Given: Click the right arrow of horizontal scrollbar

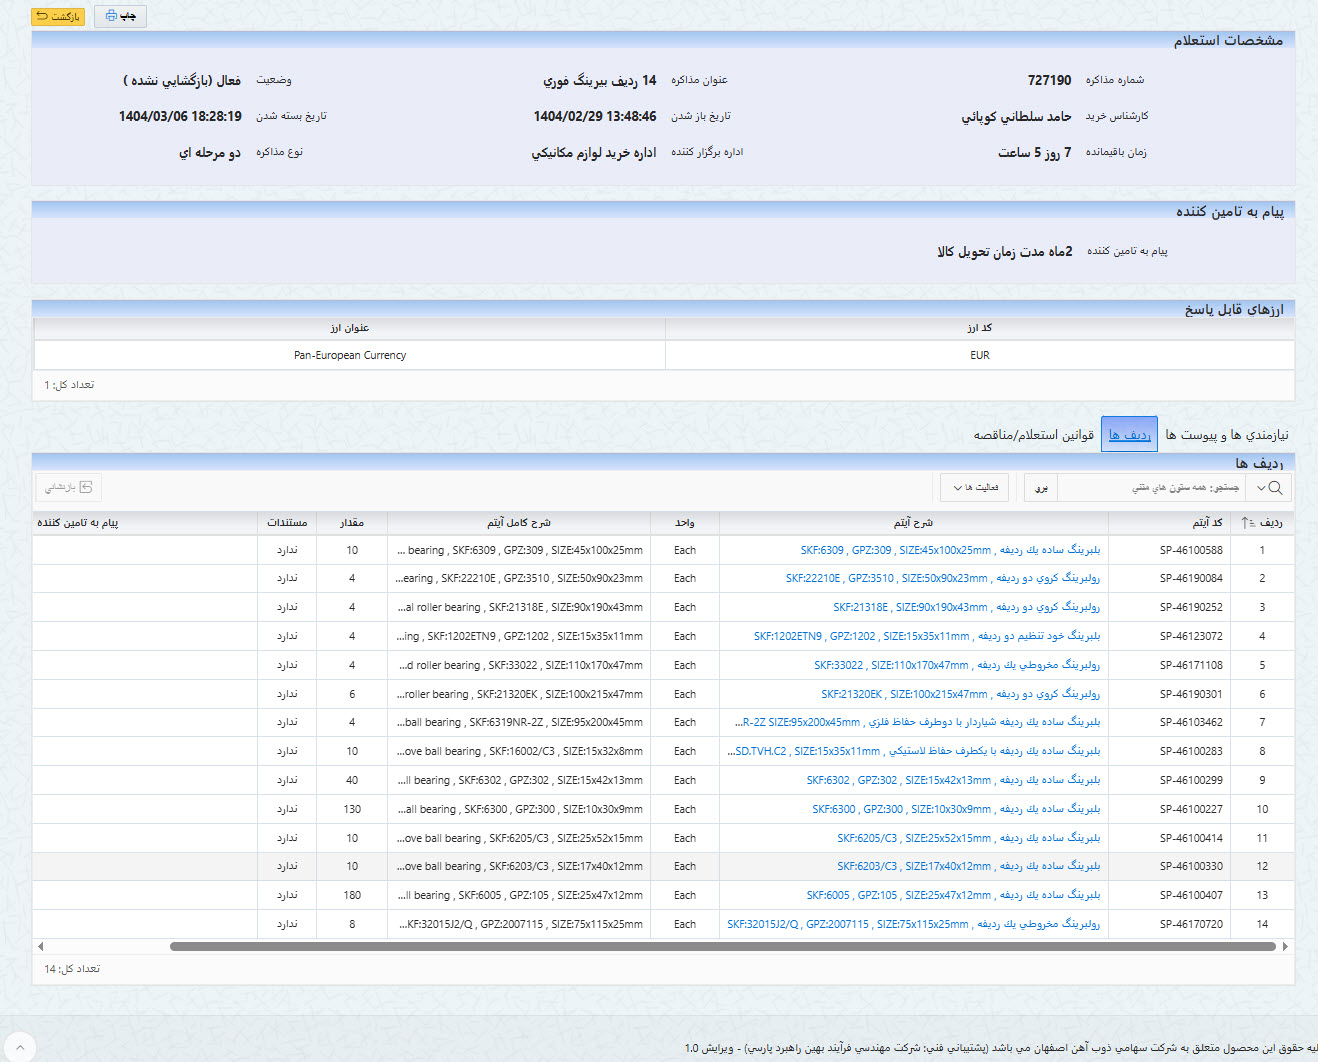Looking at the screenshot, I should [1285, 946].
